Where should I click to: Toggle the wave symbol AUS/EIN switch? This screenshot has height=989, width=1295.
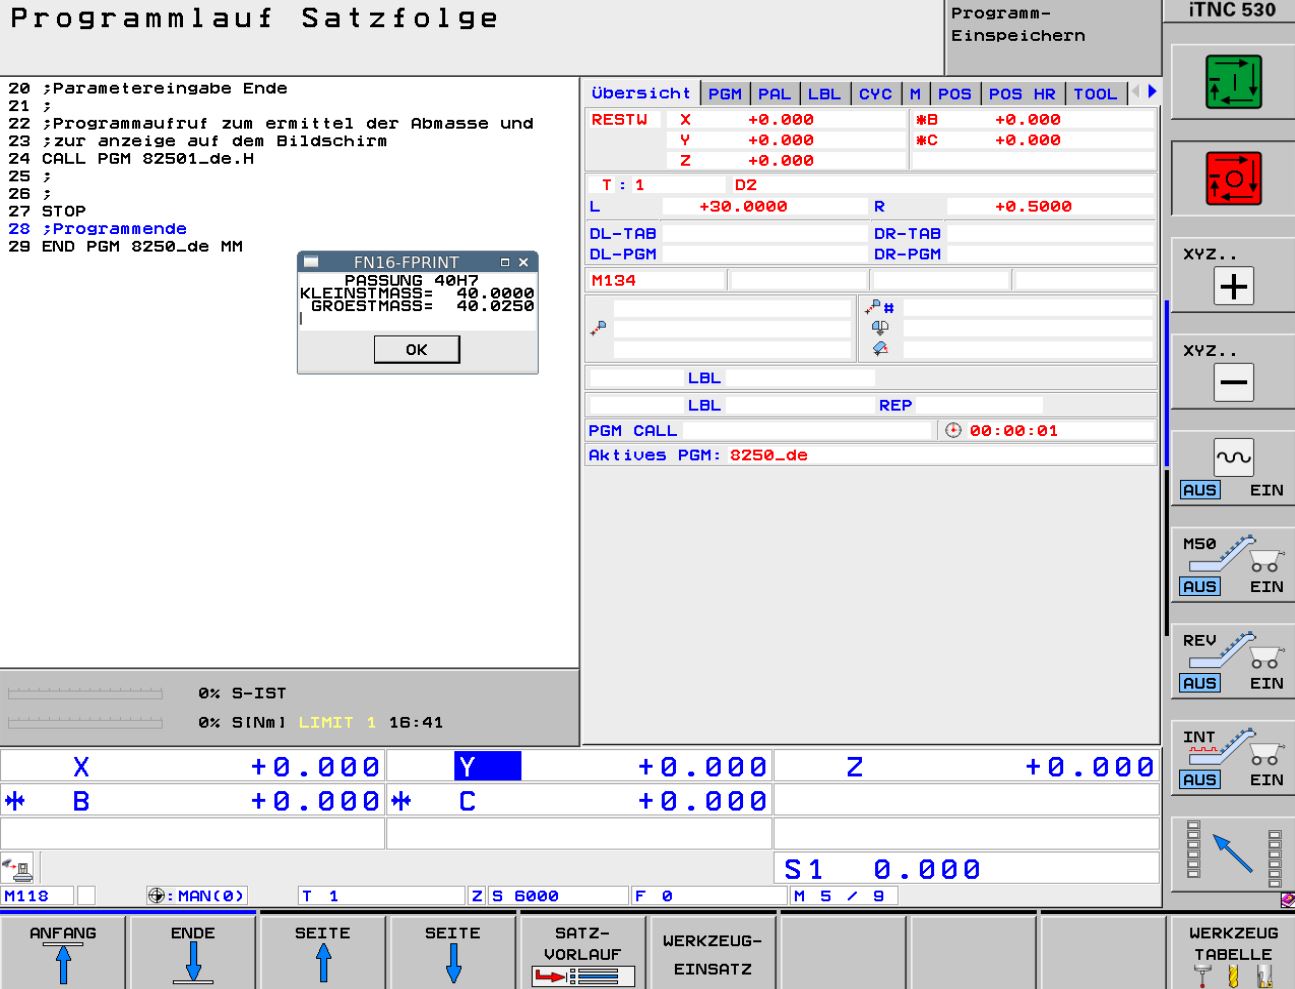(x=1233, y=469)
